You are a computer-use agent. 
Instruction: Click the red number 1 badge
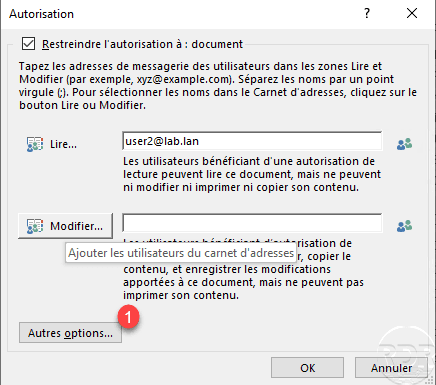click(x=128, y=316)
